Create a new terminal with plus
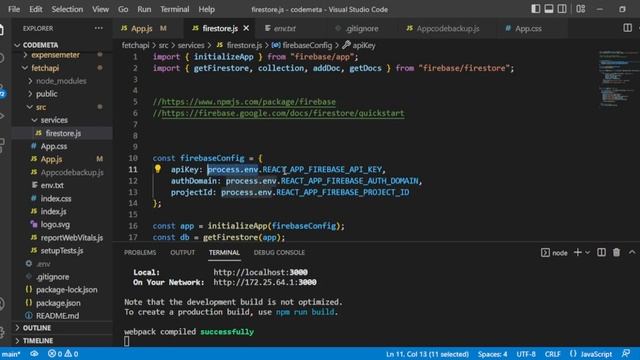Screen dimensions: 640x360 click(x=577, y=252)
